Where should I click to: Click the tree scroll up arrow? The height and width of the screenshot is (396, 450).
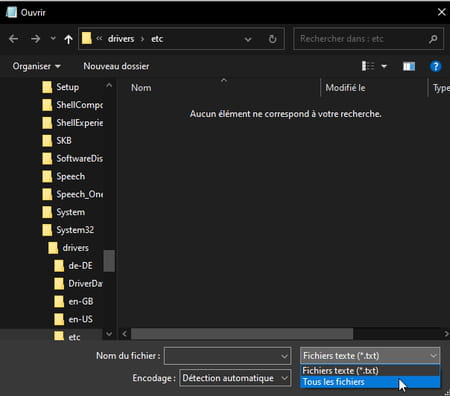(109, 85)
